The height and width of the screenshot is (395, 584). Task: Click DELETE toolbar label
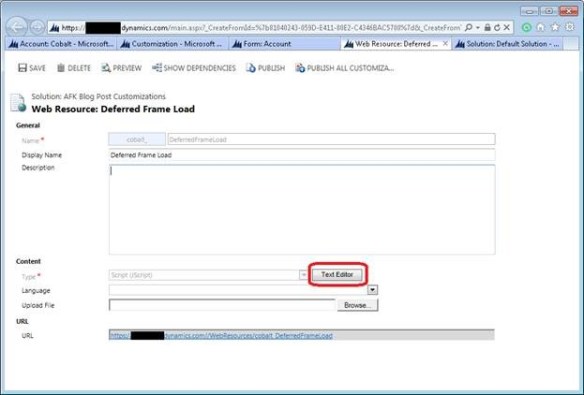79,68
